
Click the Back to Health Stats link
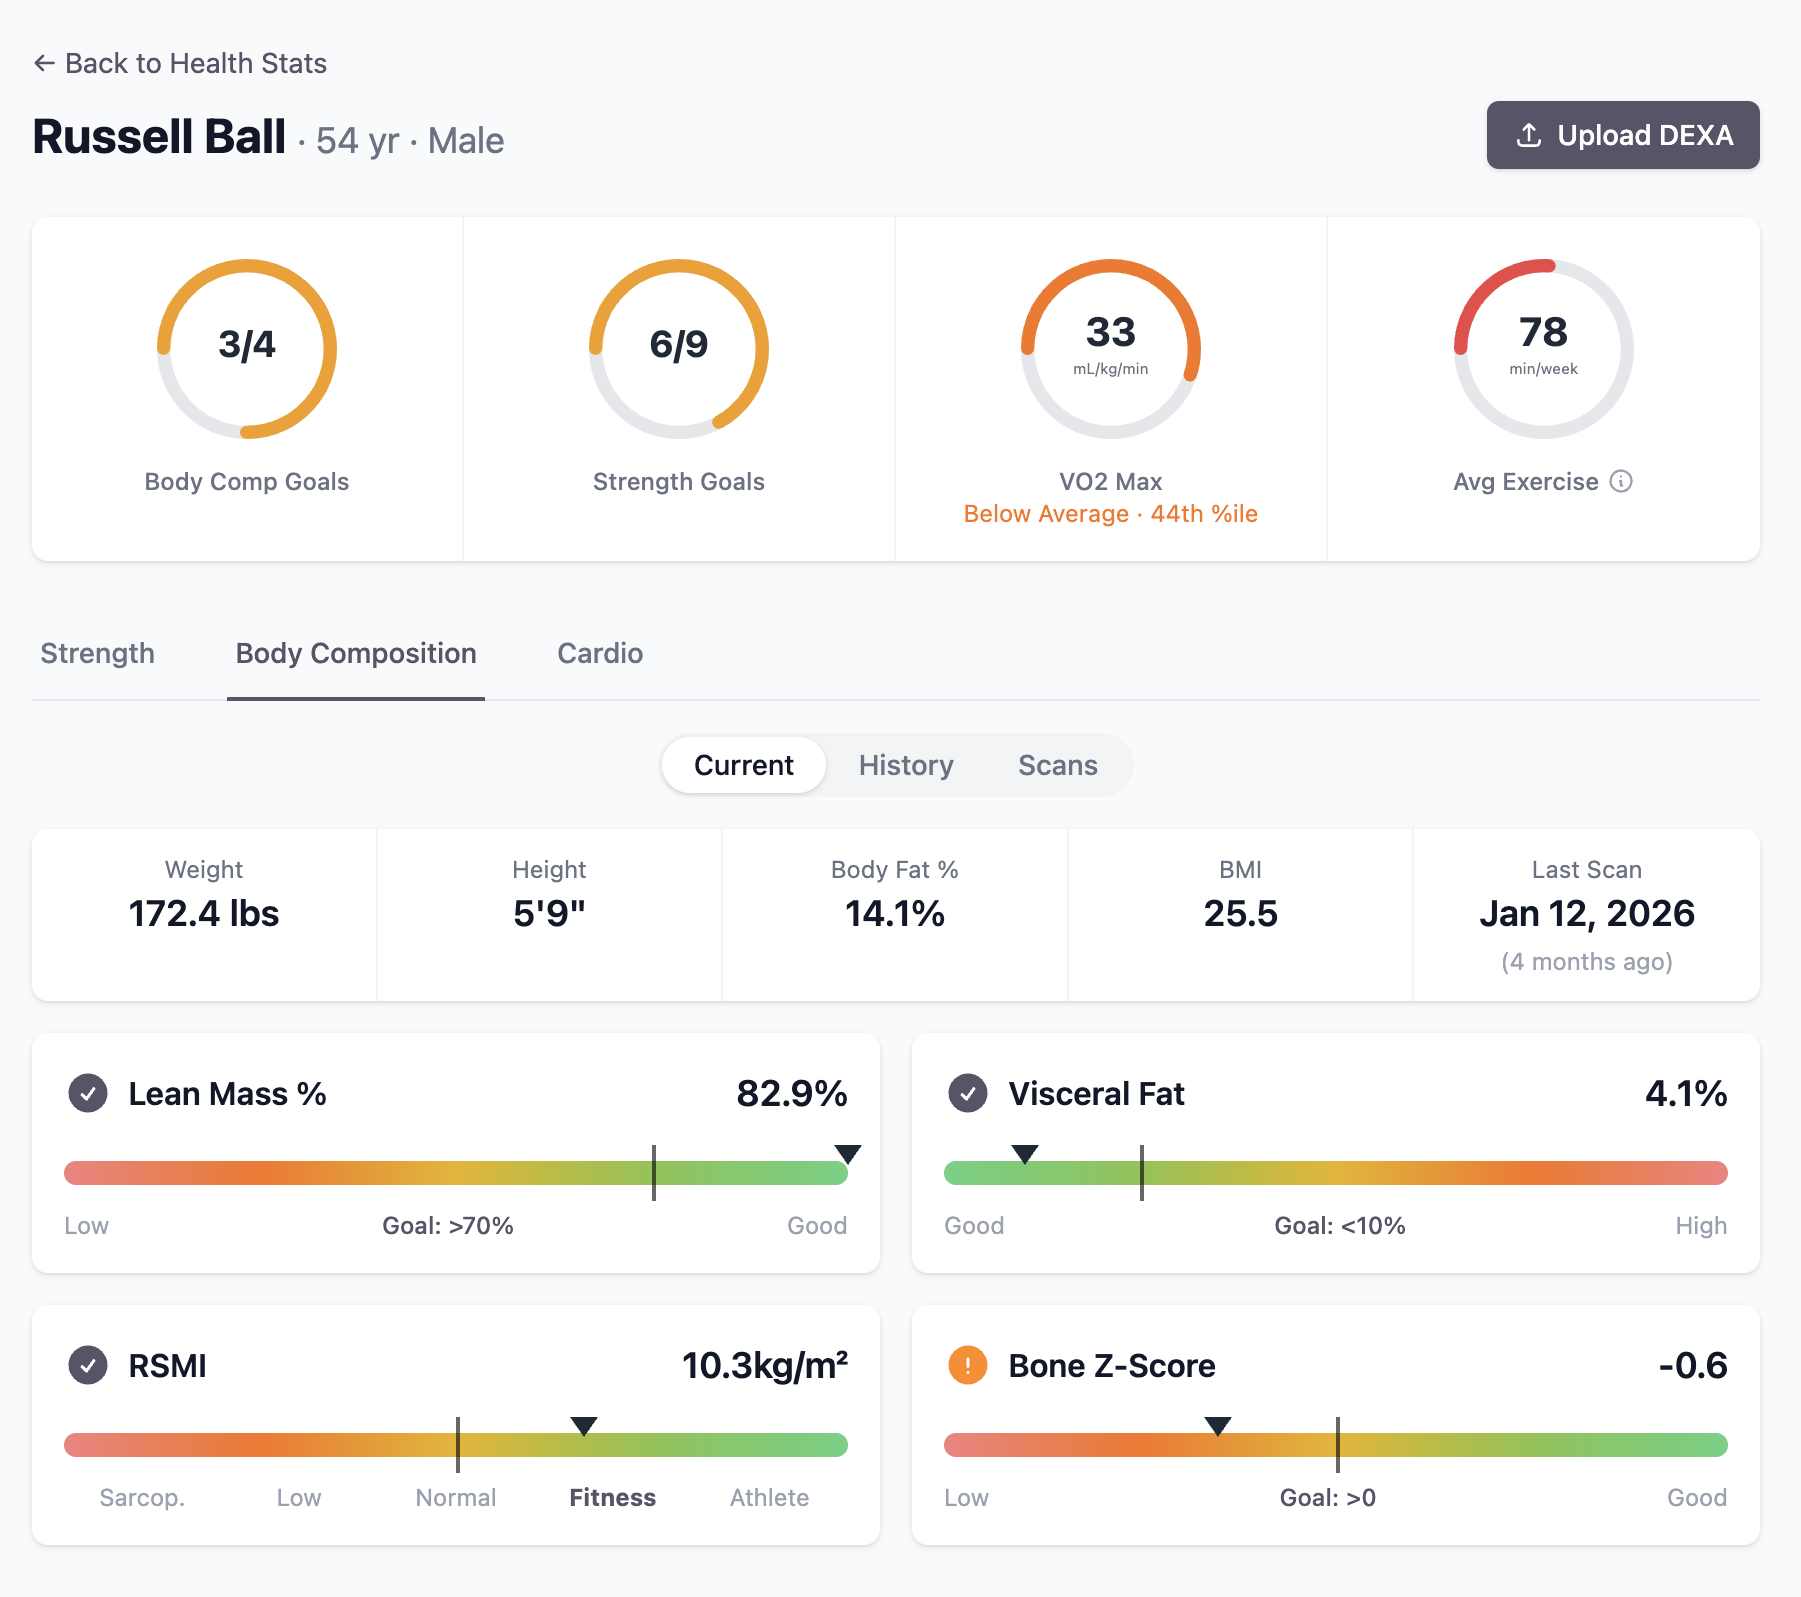point(181,62)
